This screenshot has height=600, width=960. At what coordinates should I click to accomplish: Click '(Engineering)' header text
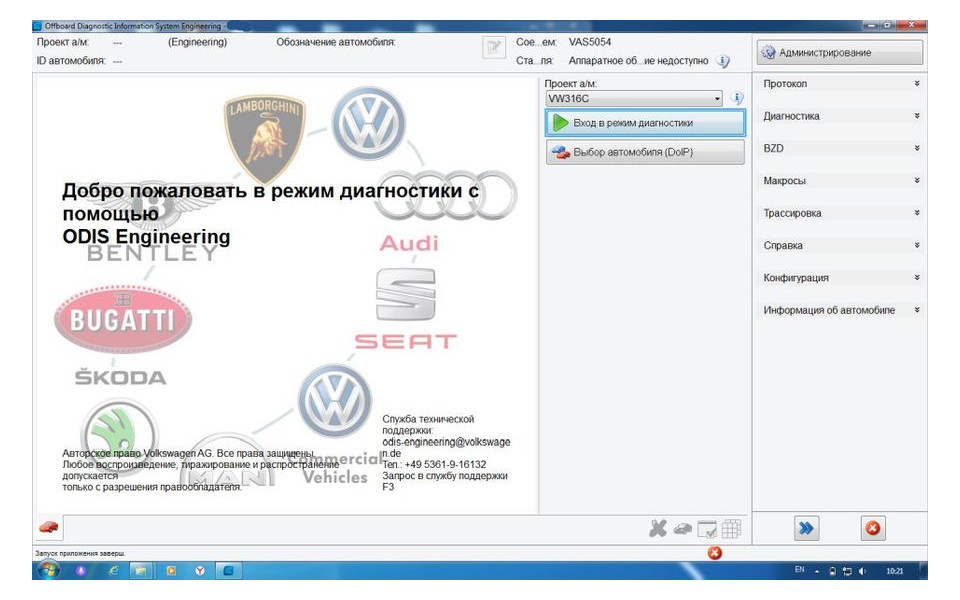tap(197, 42)
